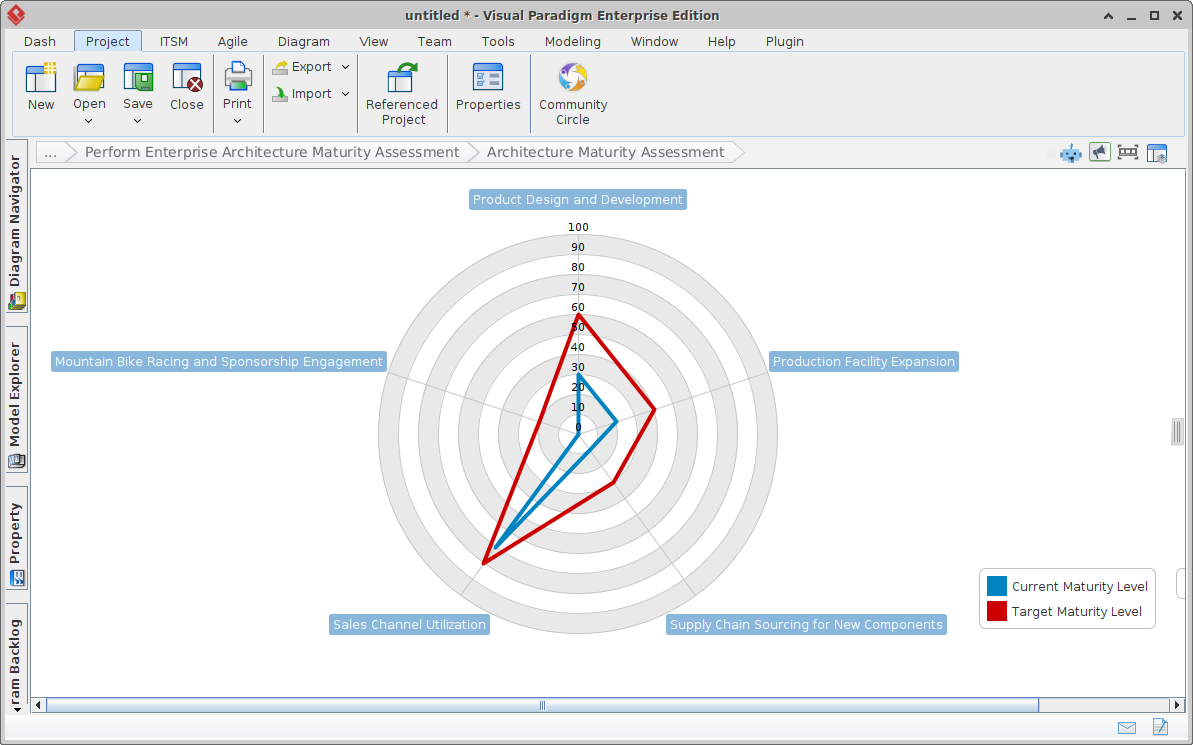Click the envelope message icon in status bar
The width and height of the screenshot is (1193, 745).
coord(1127,727)
